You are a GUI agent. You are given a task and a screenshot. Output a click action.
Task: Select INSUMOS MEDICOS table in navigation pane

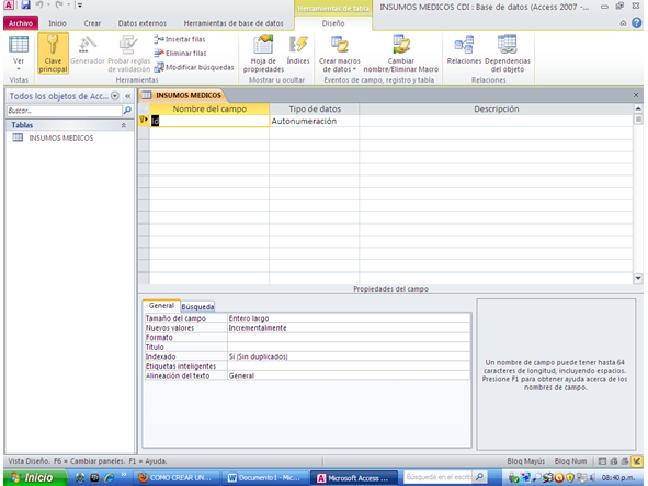(x=61, y=138)
